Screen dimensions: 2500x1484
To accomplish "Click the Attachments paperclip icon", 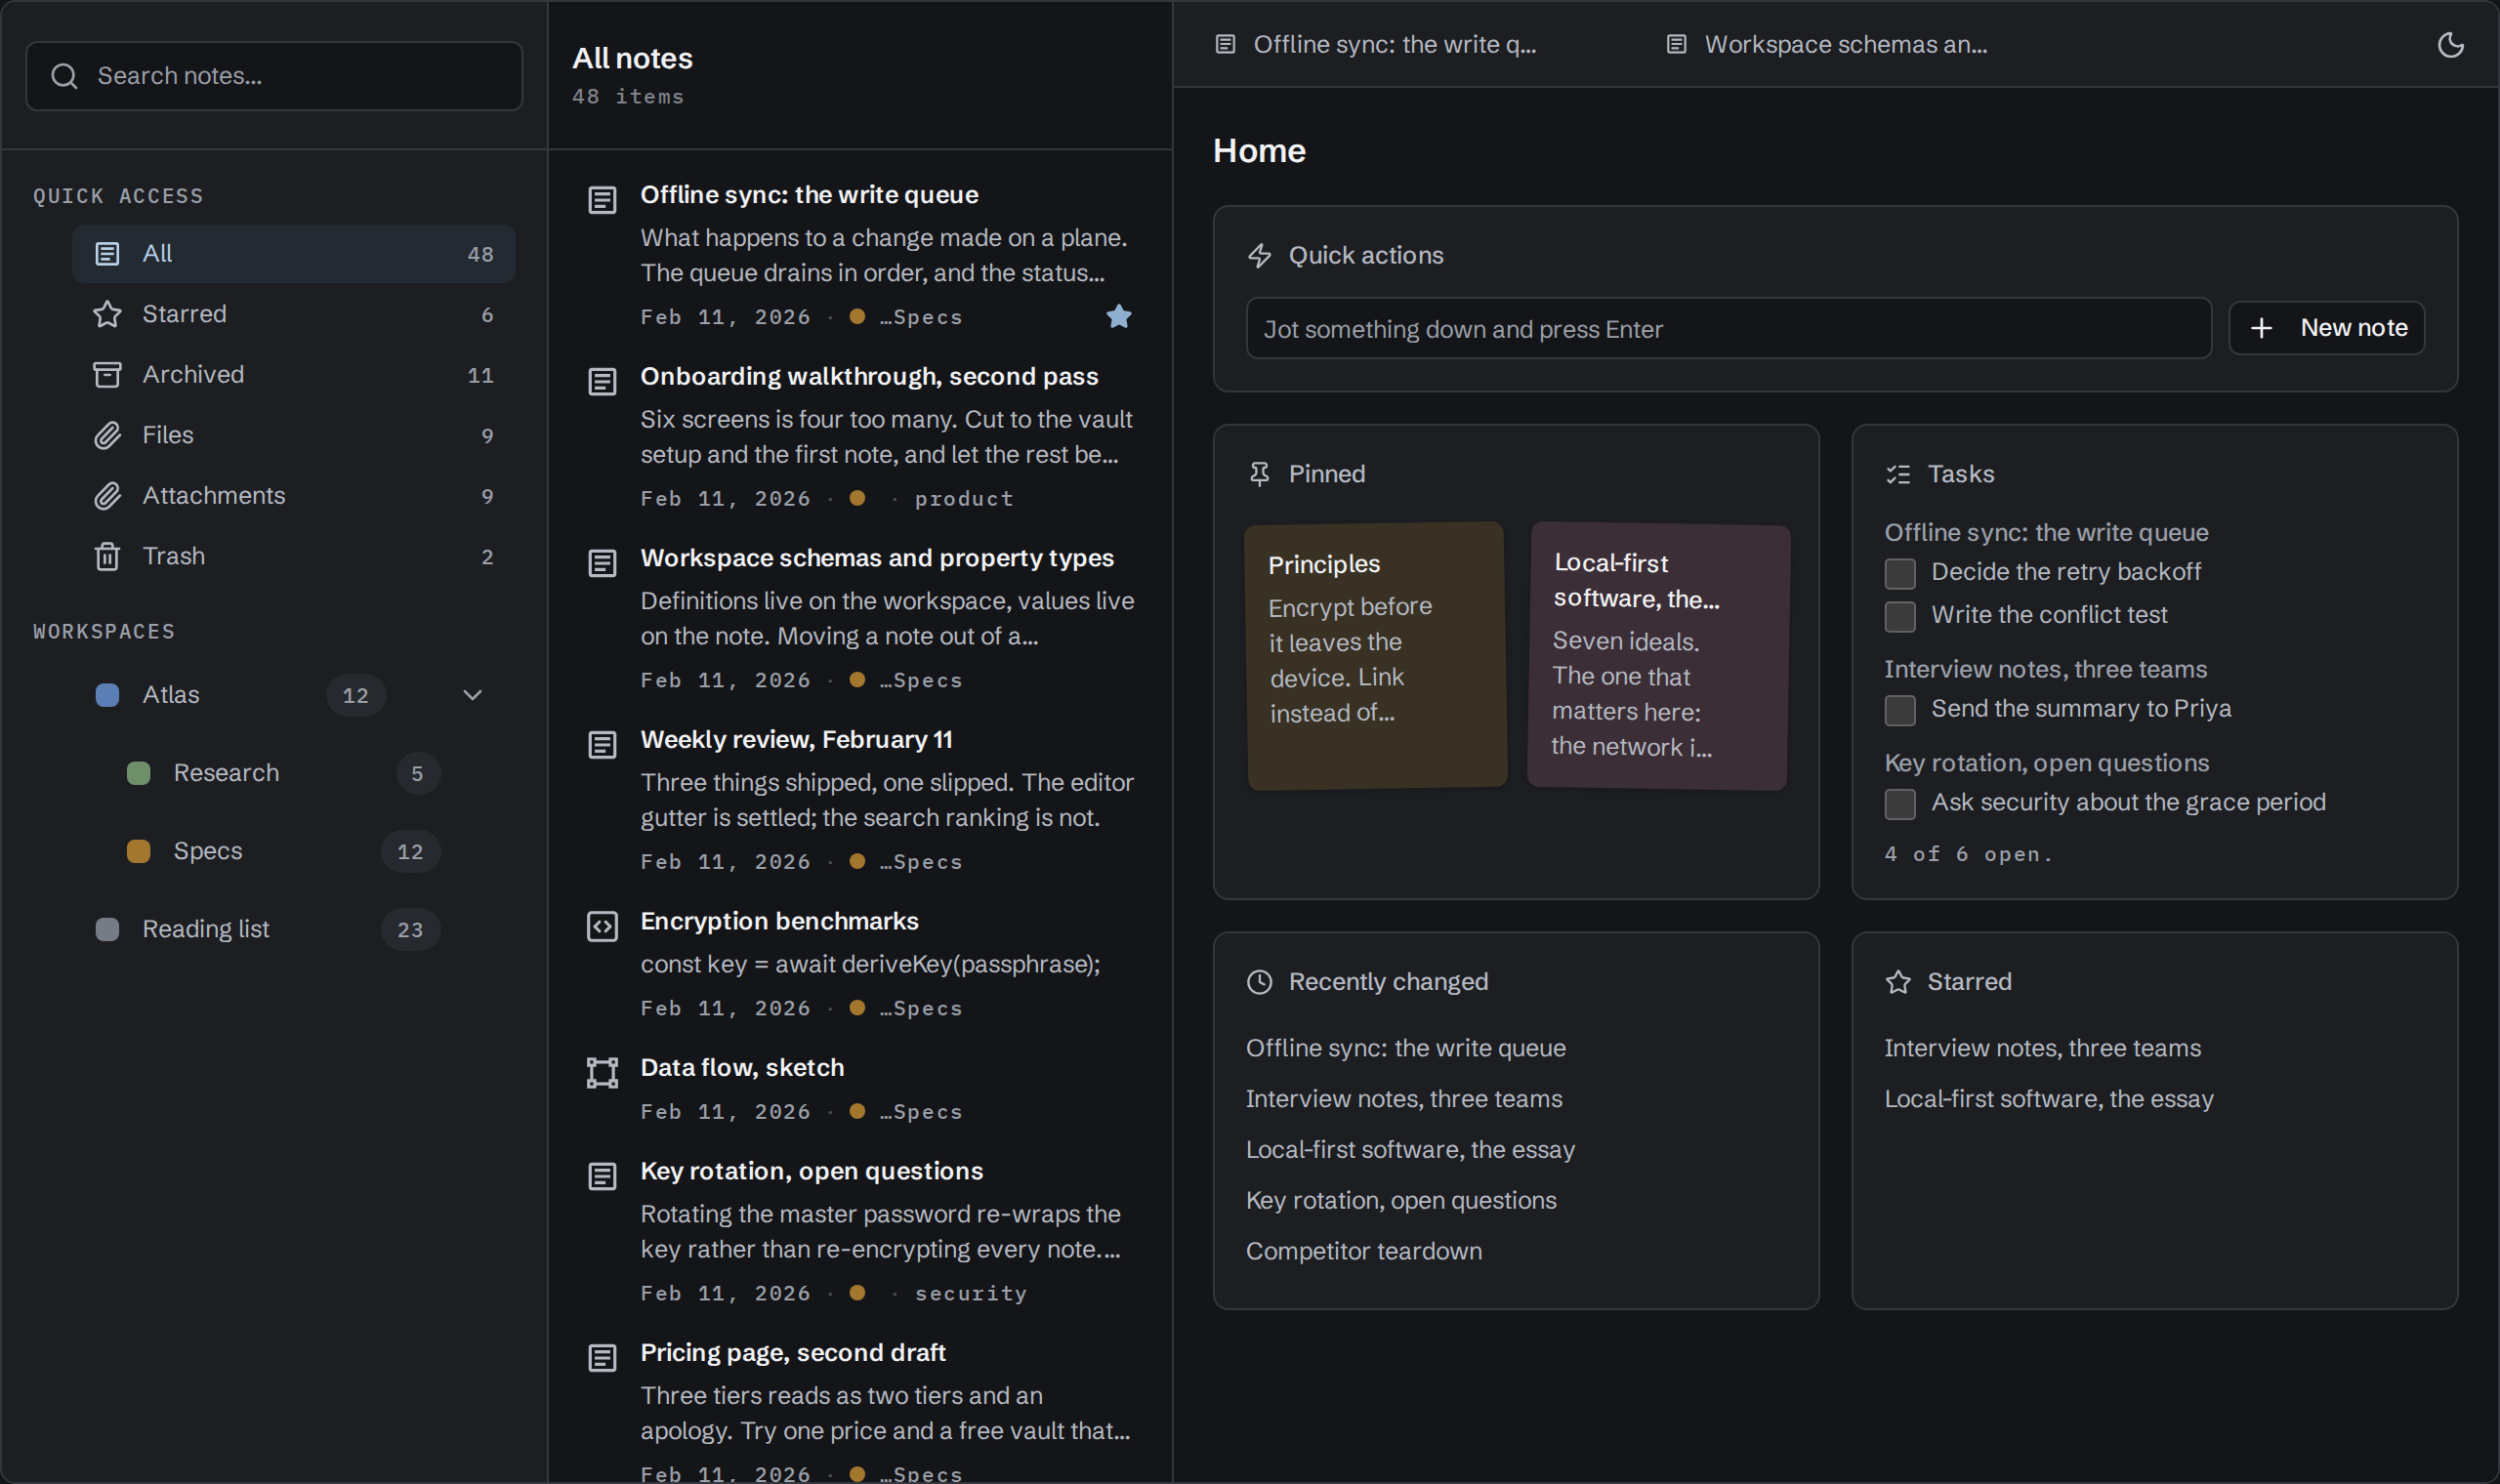I will 107,495.
